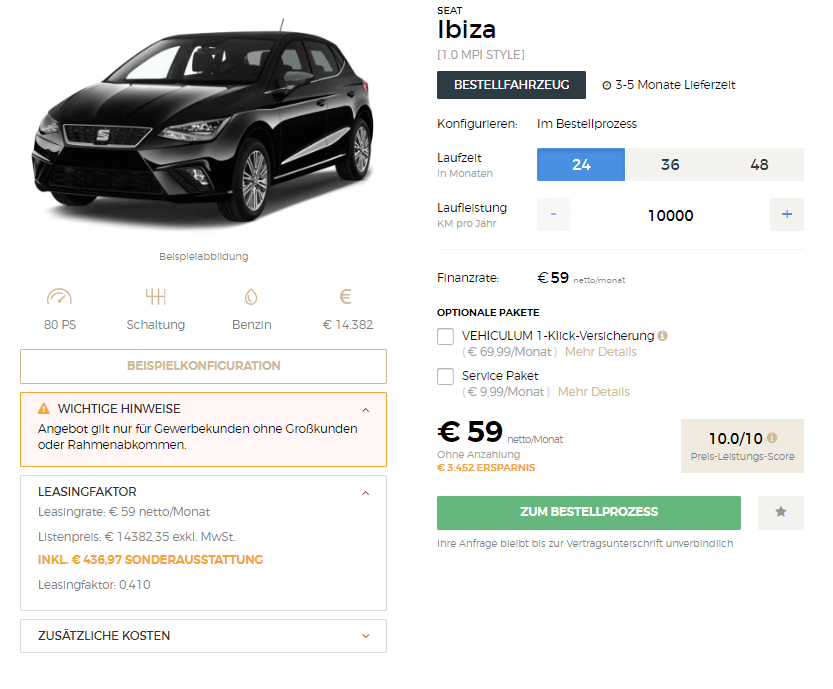833x689 pixels.
Task: Click the fuel drop Benzin icon
Action: [x=251, y=296]
